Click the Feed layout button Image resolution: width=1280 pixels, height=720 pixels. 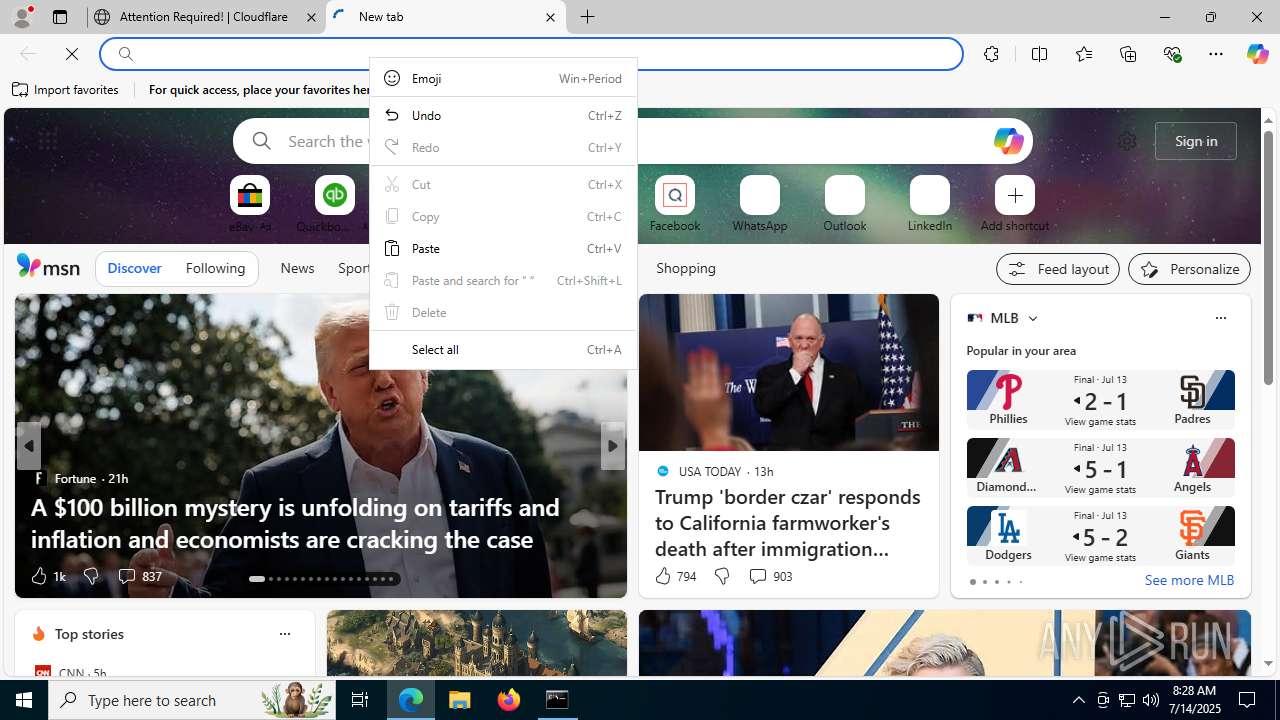point(1057,269)
